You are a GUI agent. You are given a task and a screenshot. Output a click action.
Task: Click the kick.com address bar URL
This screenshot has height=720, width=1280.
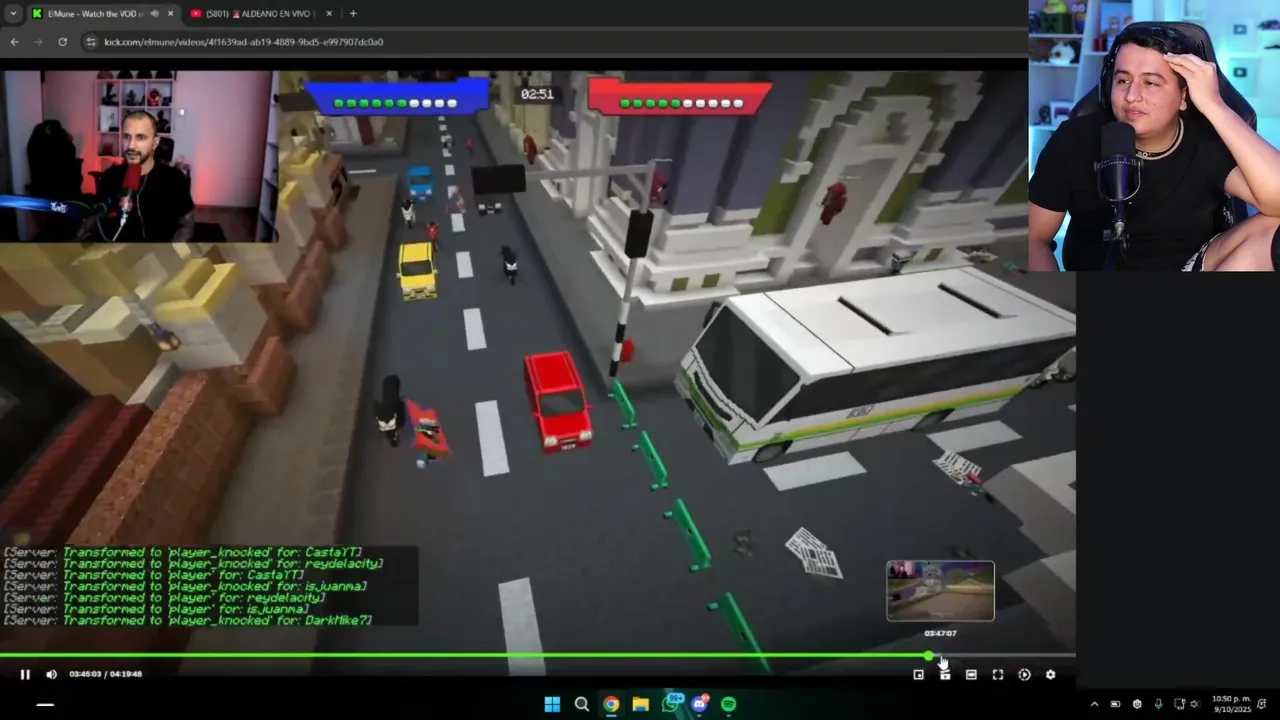pos(243,42)
